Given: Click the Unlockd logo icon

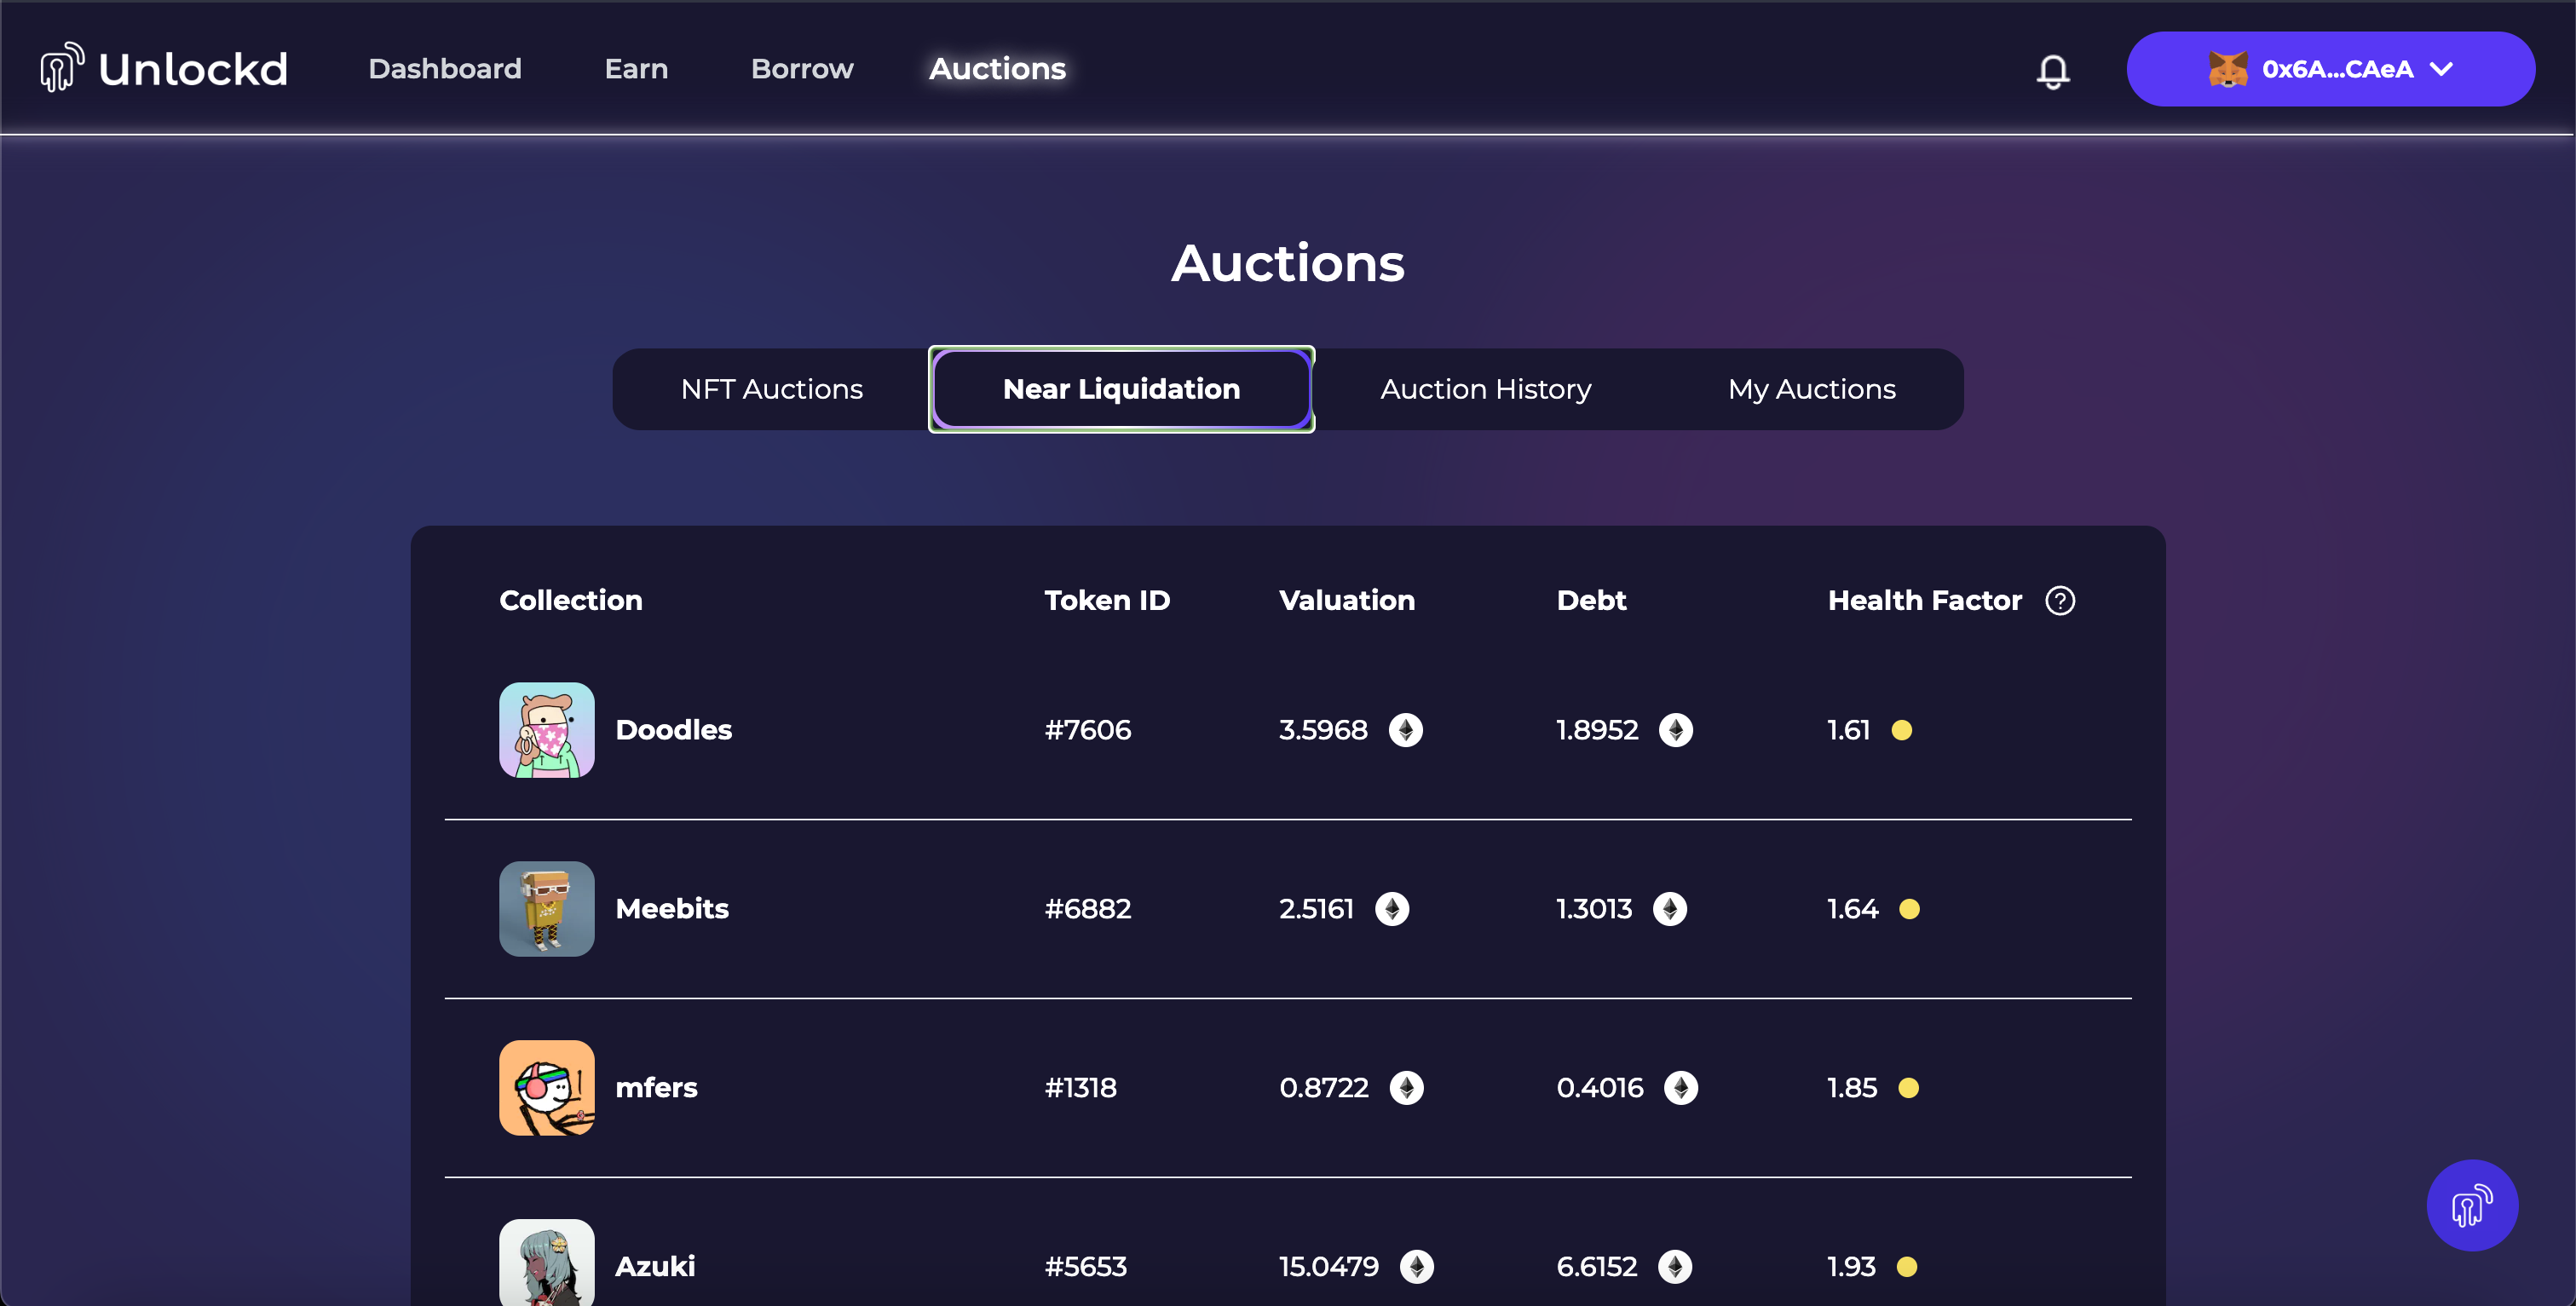Looking at the screenshot, I should point(62,68).
